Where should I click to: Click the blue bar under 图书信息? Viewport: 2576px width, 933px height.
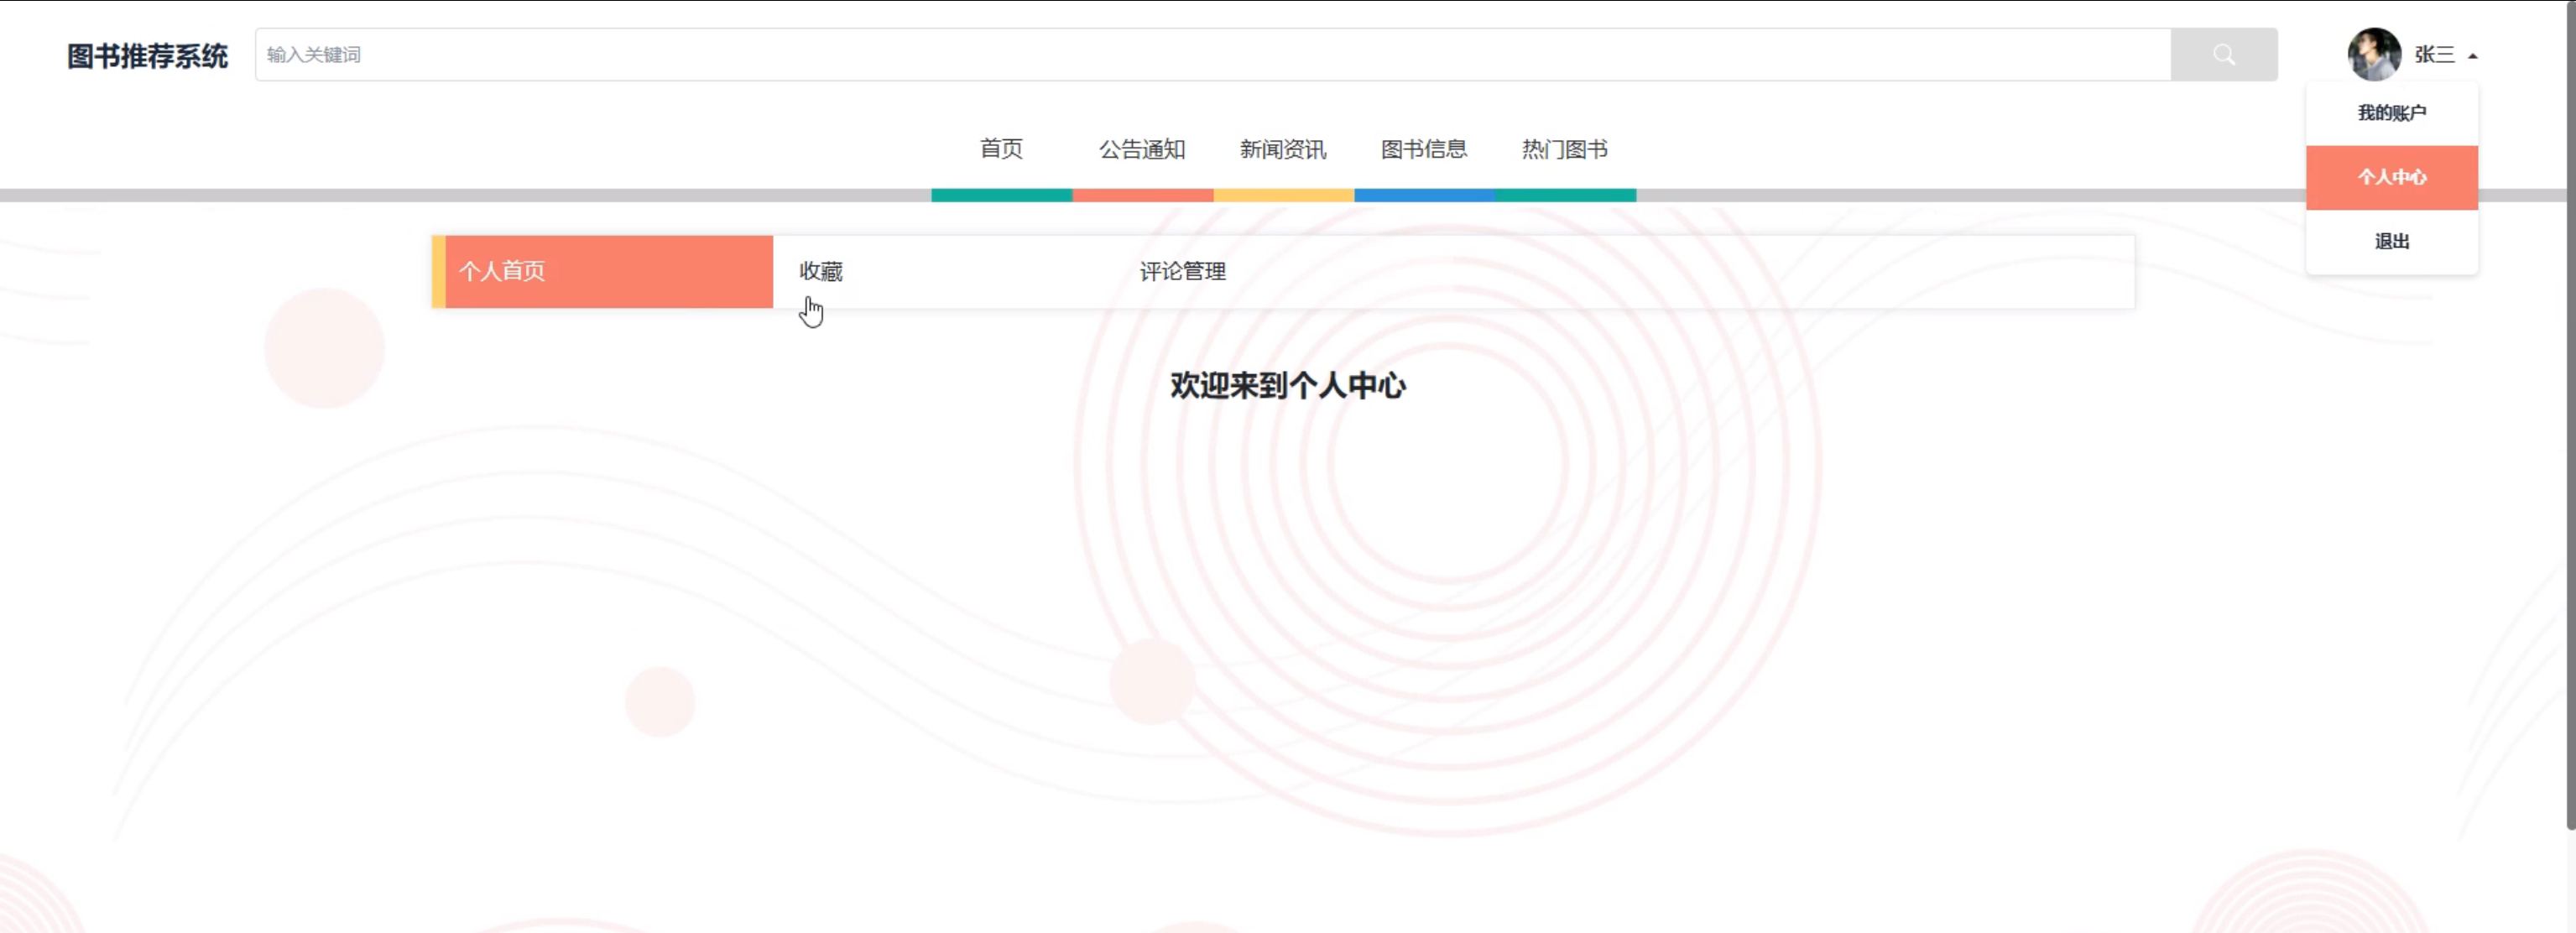coord(1424,195)
